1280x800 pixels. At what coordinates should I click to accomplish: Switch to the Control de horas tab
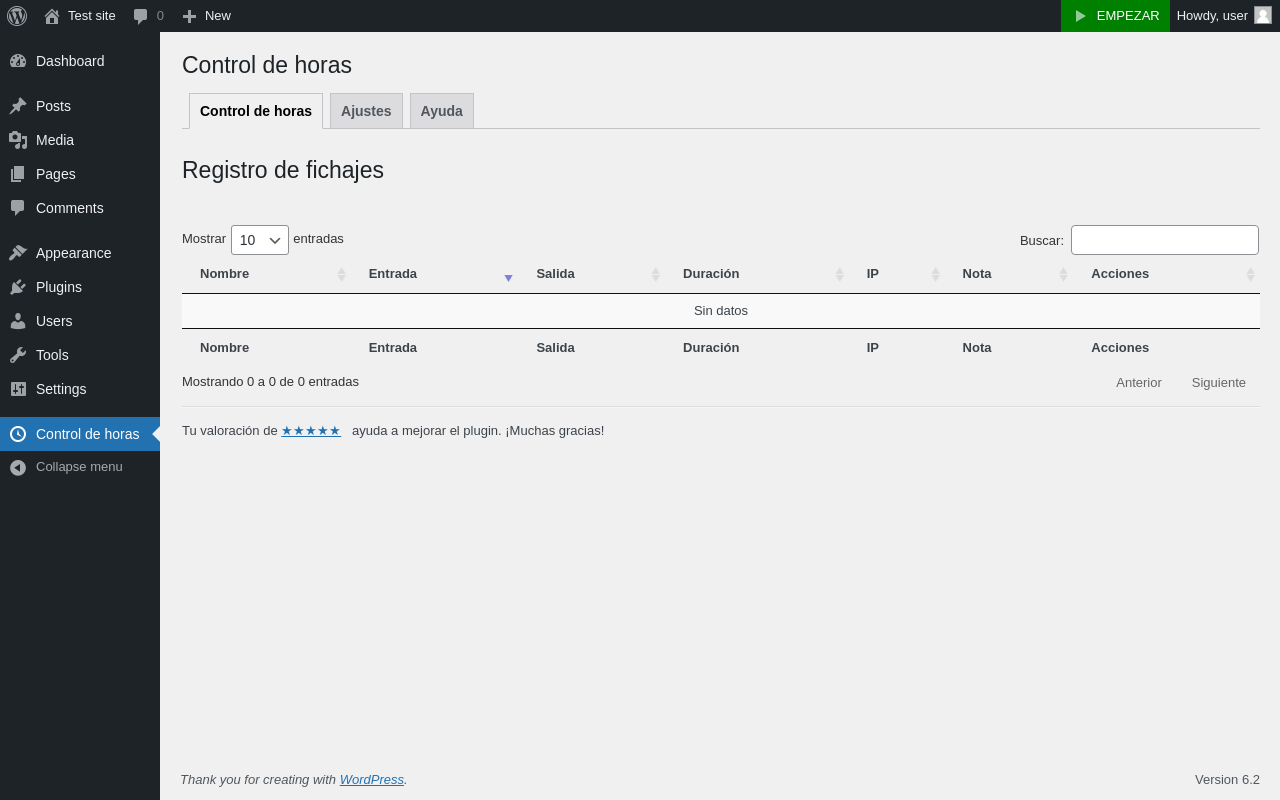(256, 111)
